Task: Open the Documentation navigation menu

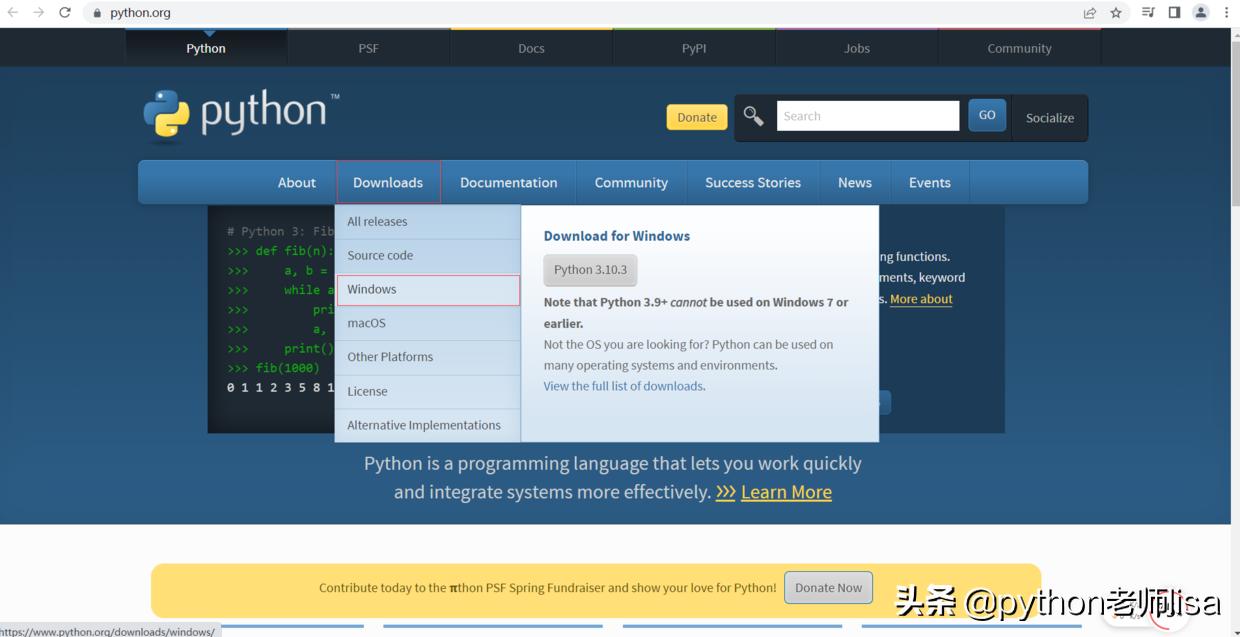Action: (x=509, y=182)
